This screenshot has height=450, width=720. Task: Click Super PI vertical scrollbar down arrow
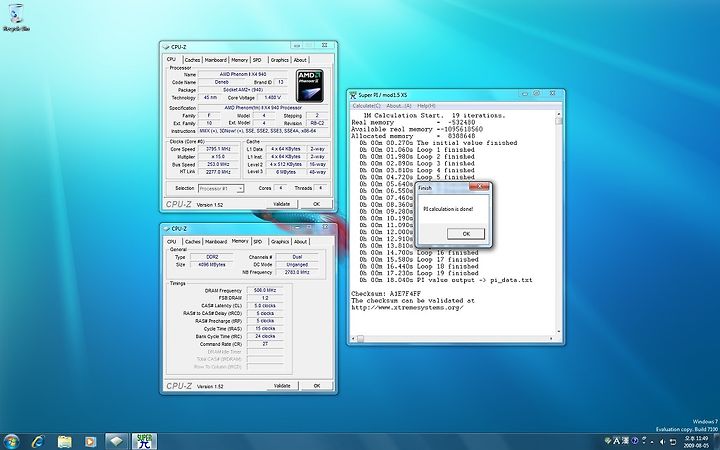[559, 332]
